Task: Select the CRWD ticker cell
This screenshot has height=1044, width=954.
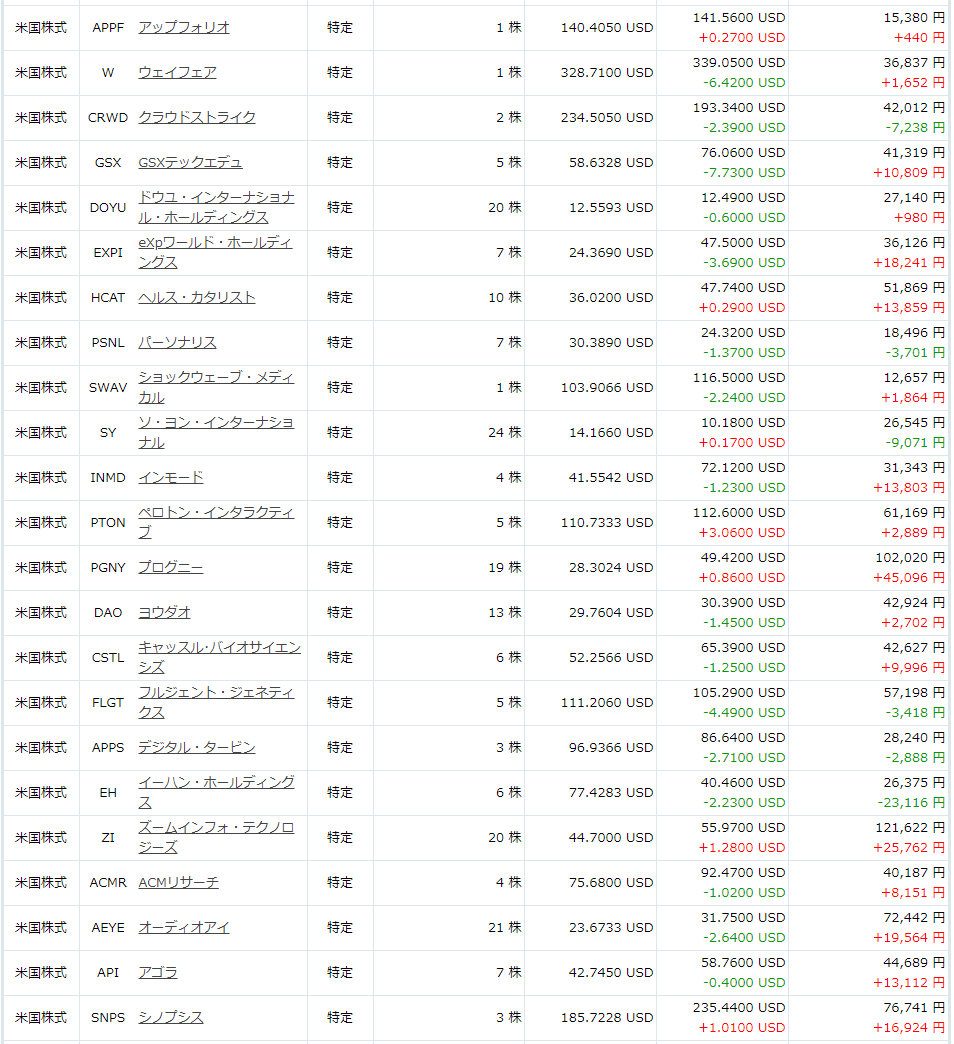Action: click(x=108, y=117)
